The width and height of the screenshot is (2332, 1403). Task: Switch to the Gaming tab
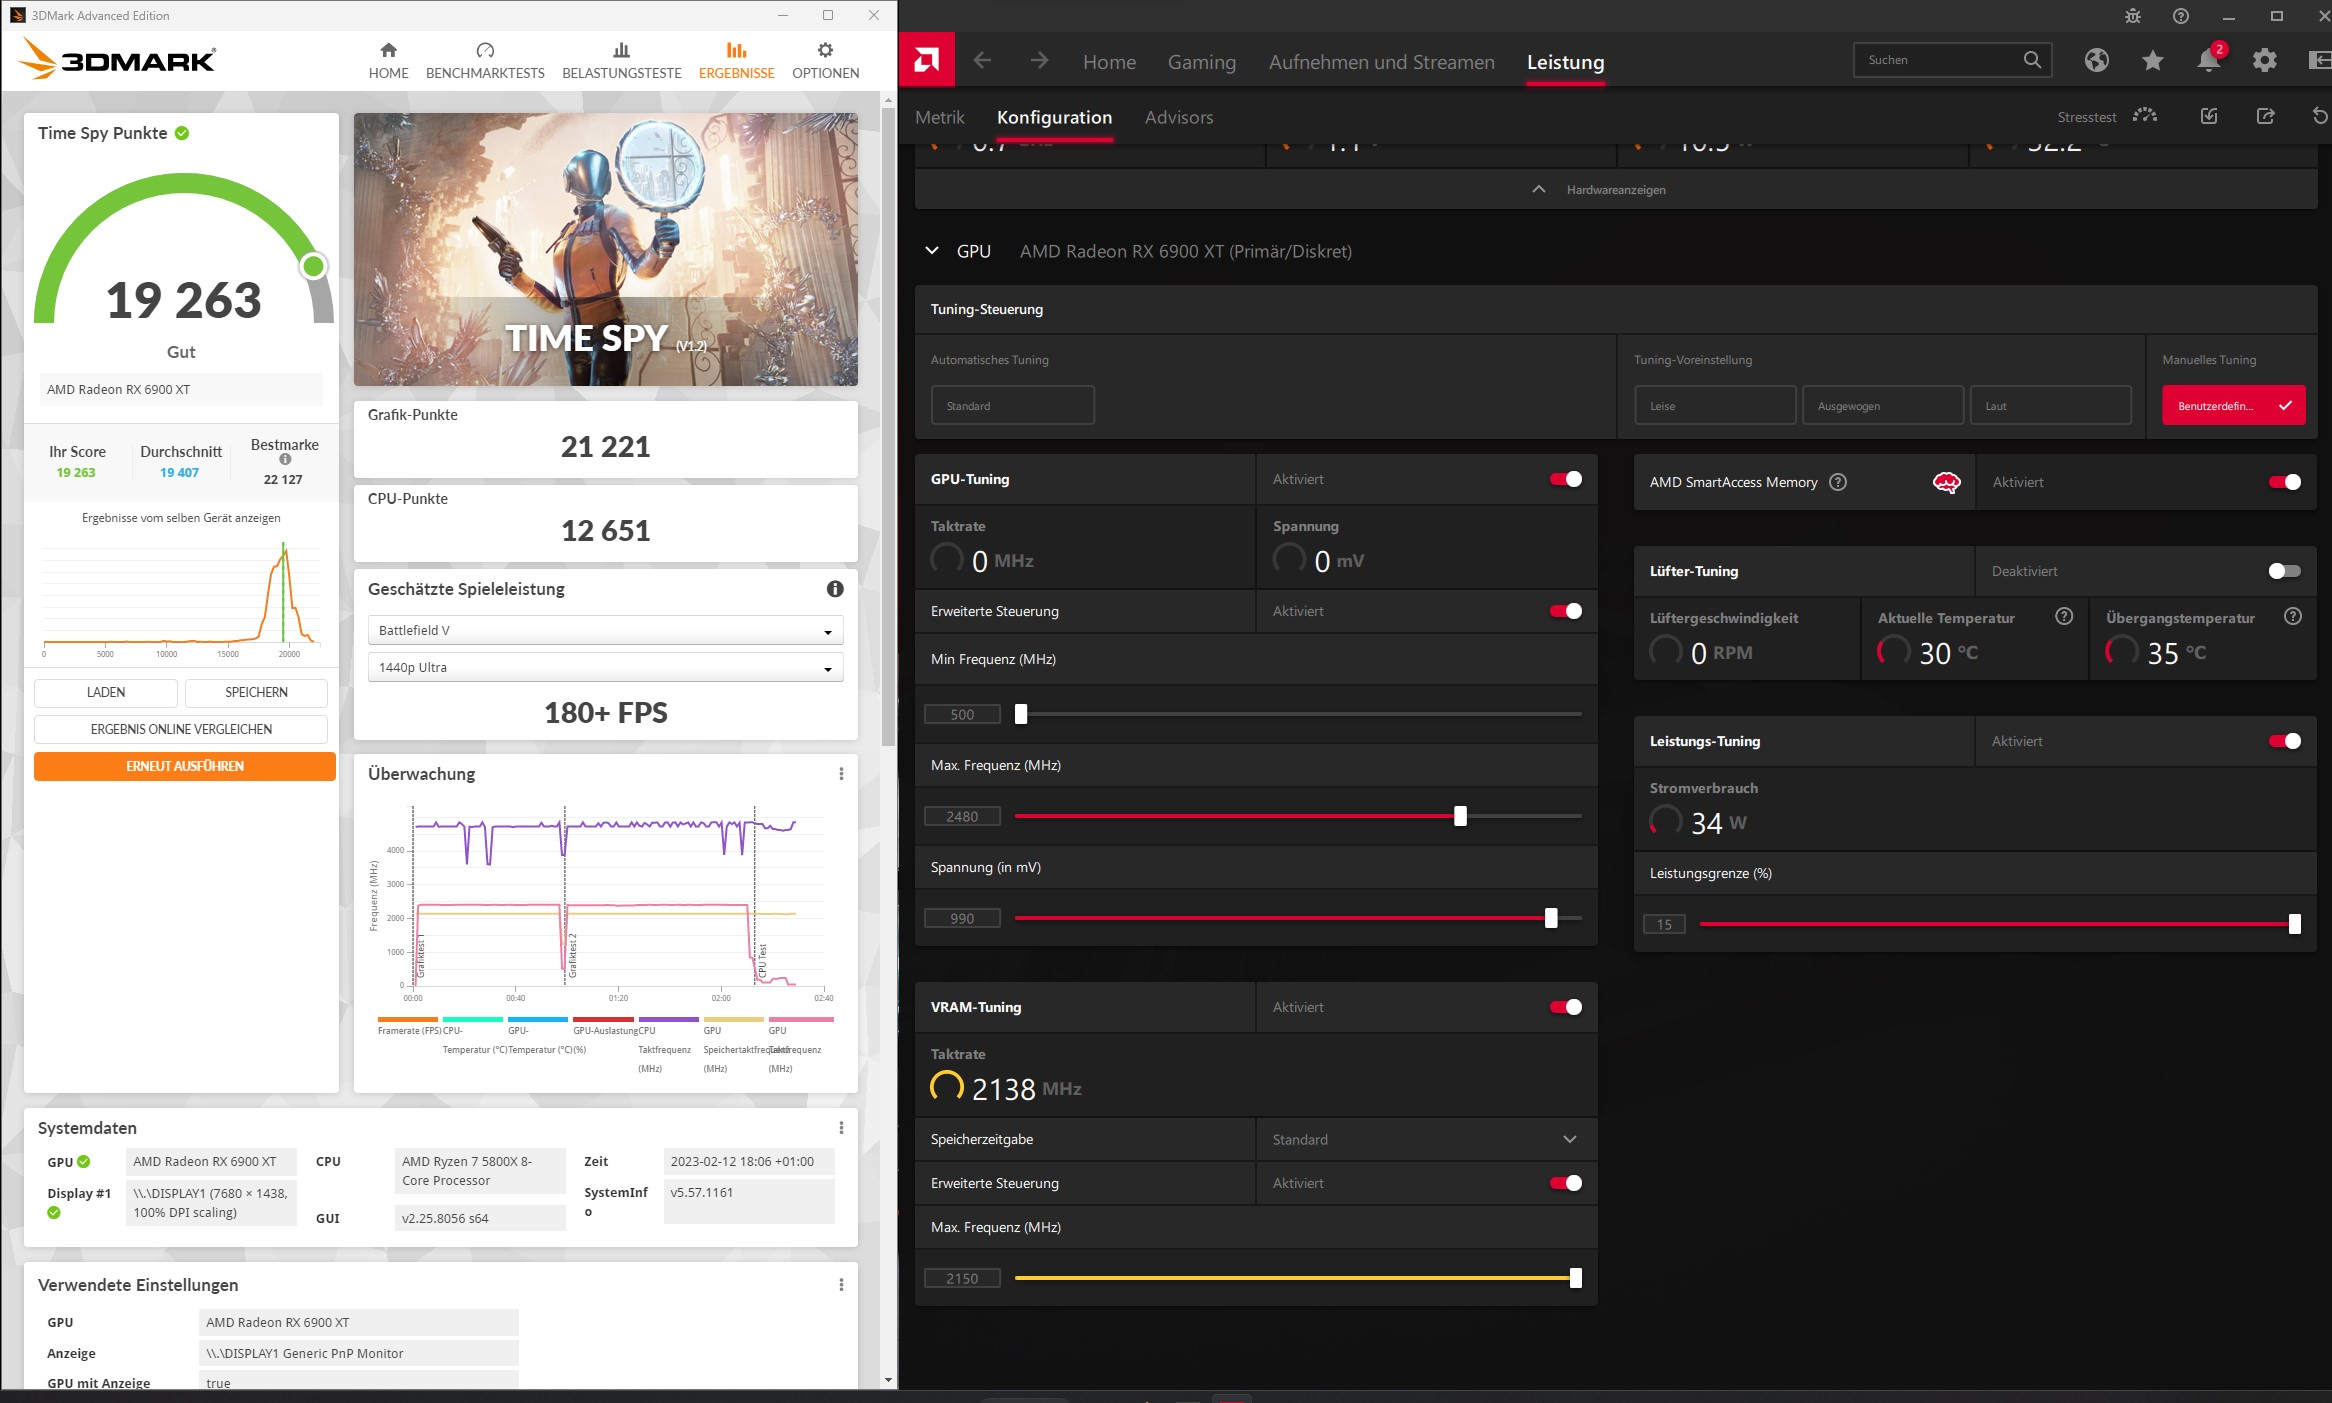coord(1201,62)
